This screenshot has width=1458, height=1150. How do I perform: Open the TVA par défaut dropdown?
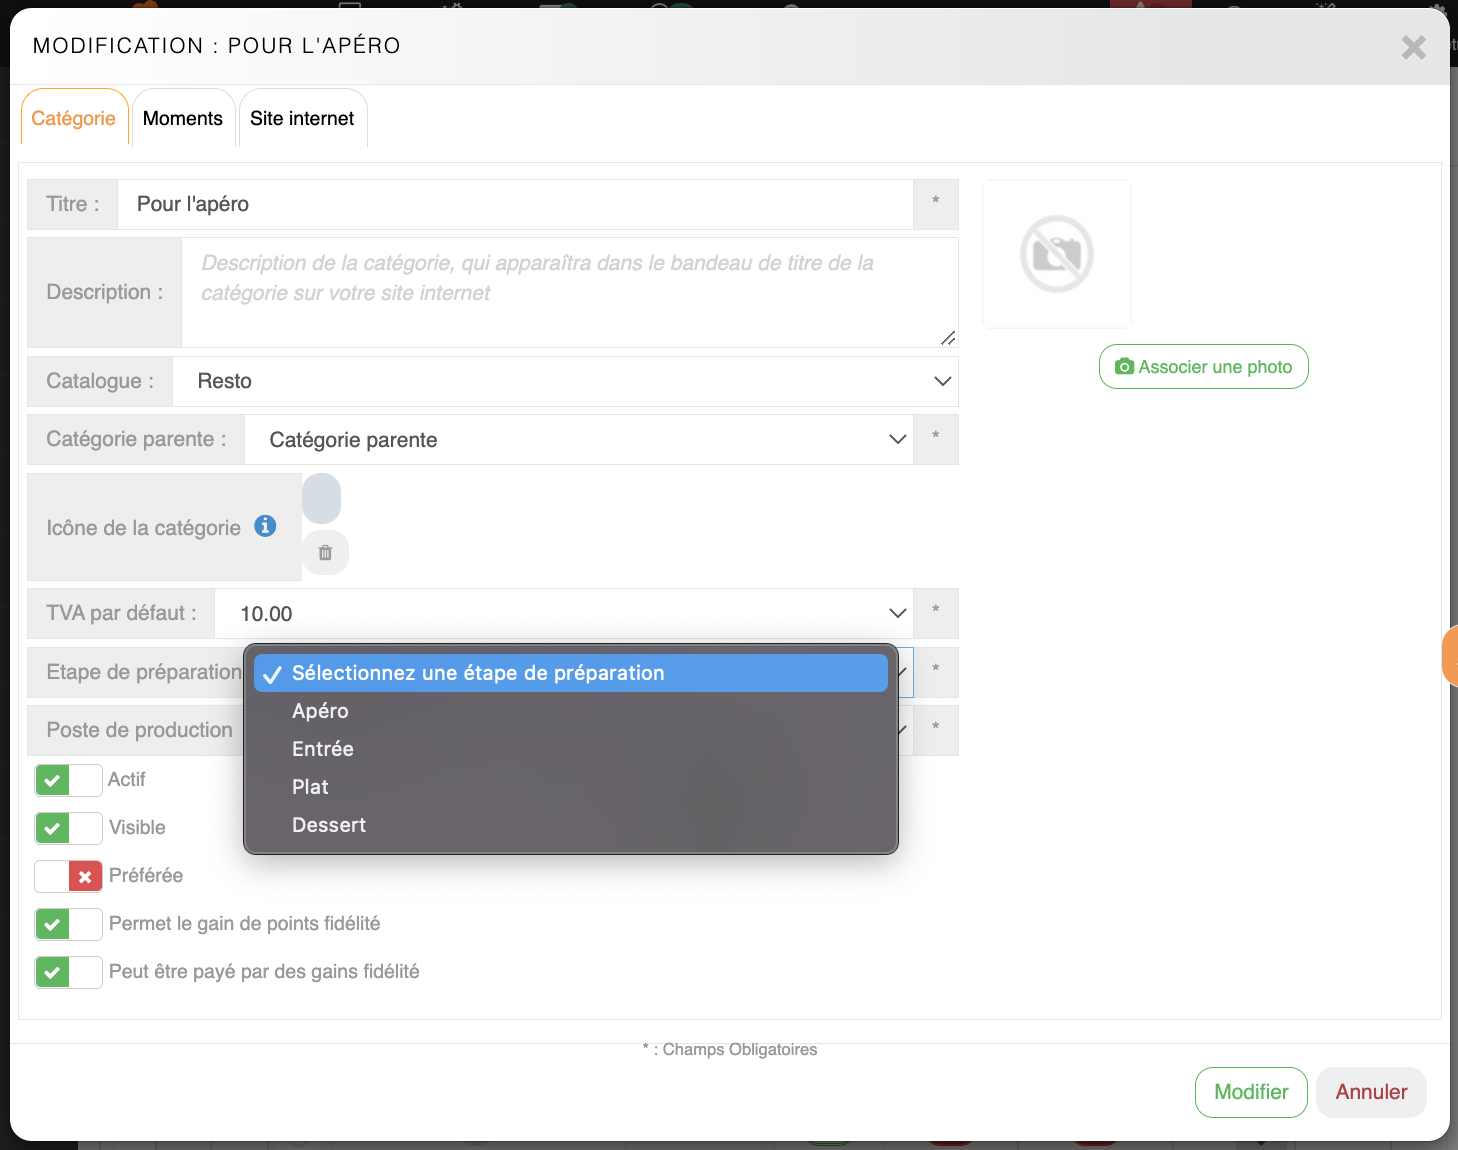tap(563, 614)
